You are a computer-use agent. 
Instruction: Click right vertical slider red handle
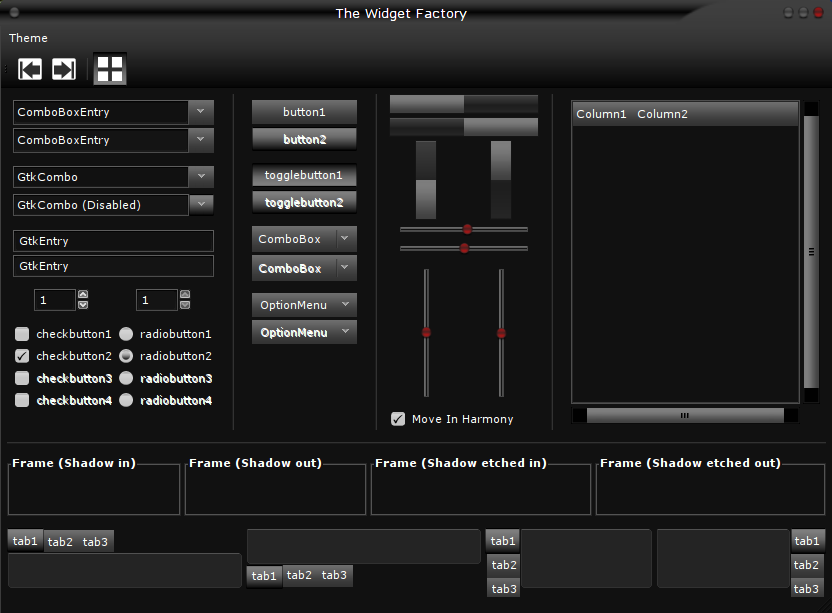click(501, 333)
